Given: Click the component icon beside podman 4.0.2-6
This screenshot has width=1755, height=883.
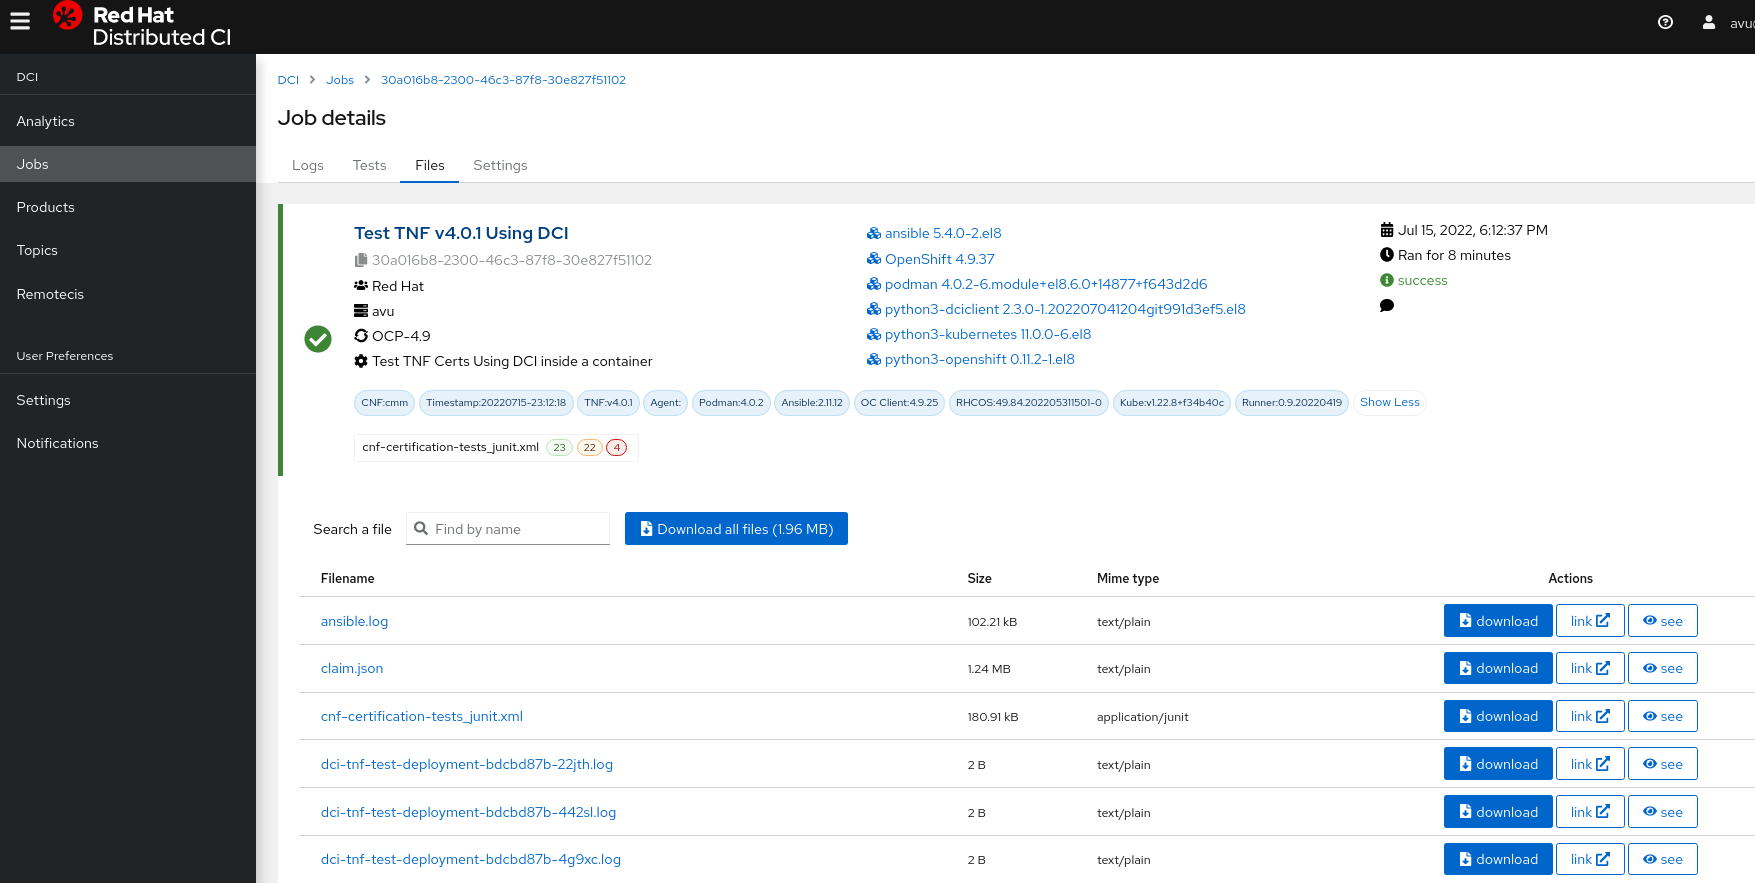Looking at the screenshot, I should coord(874,284).
